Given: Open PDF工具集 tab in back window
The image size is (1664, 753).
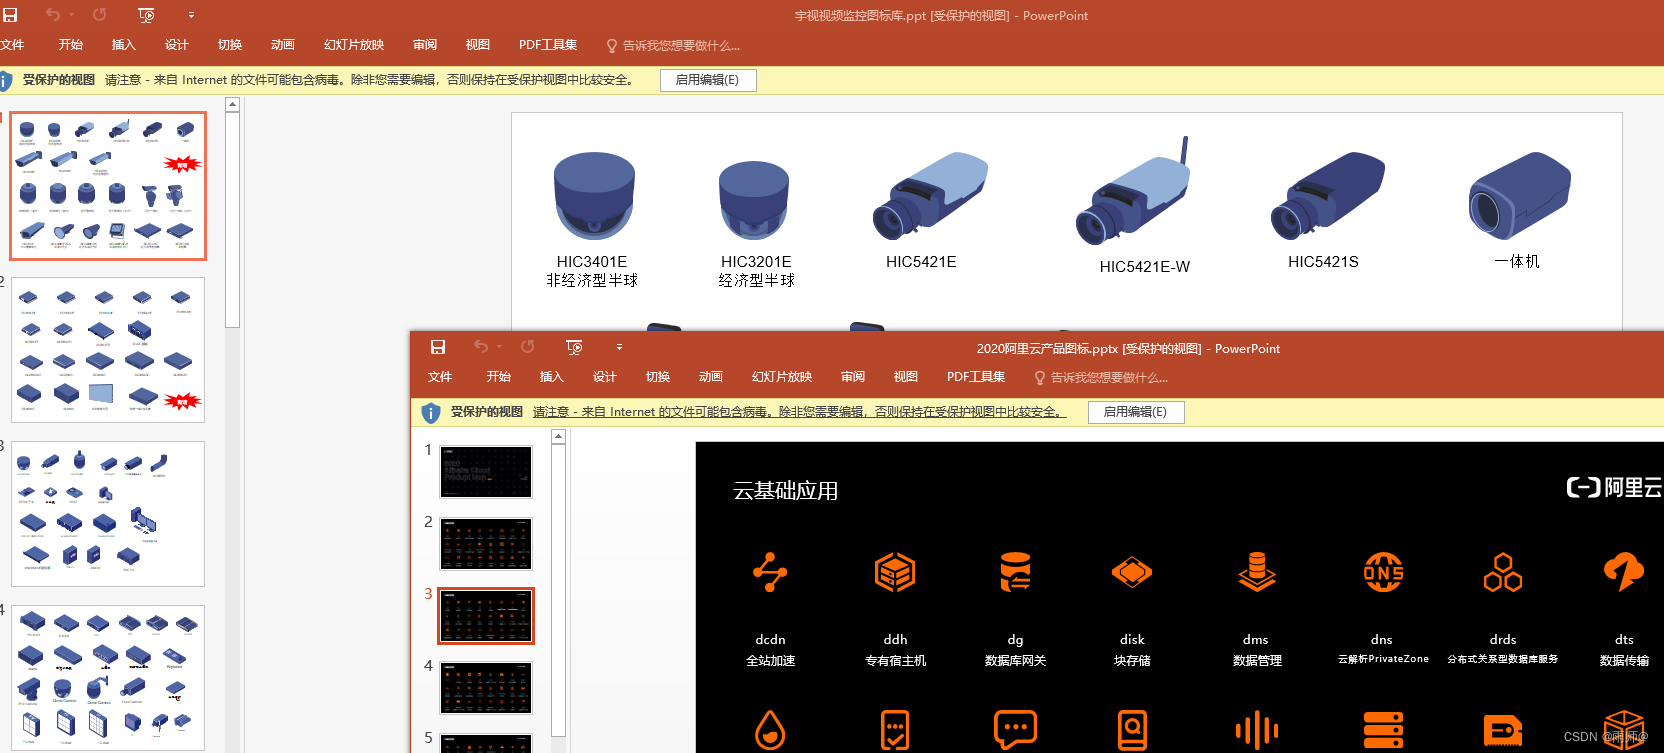Looking at the screenshot, I should tap(548, 45).
